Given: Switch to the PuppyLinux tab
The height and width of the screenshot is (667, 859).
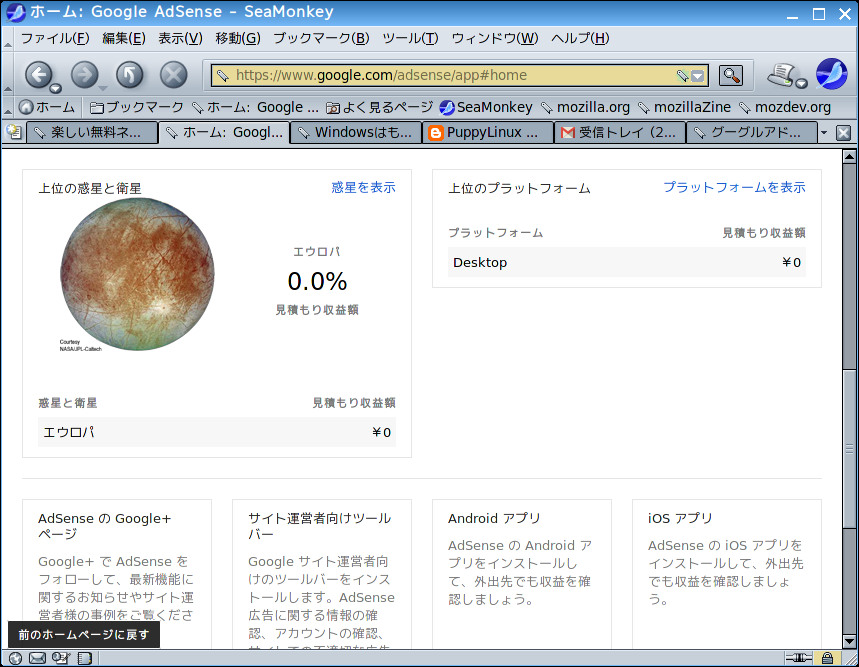Looking at the screenshot, I should tap(488, 133).
